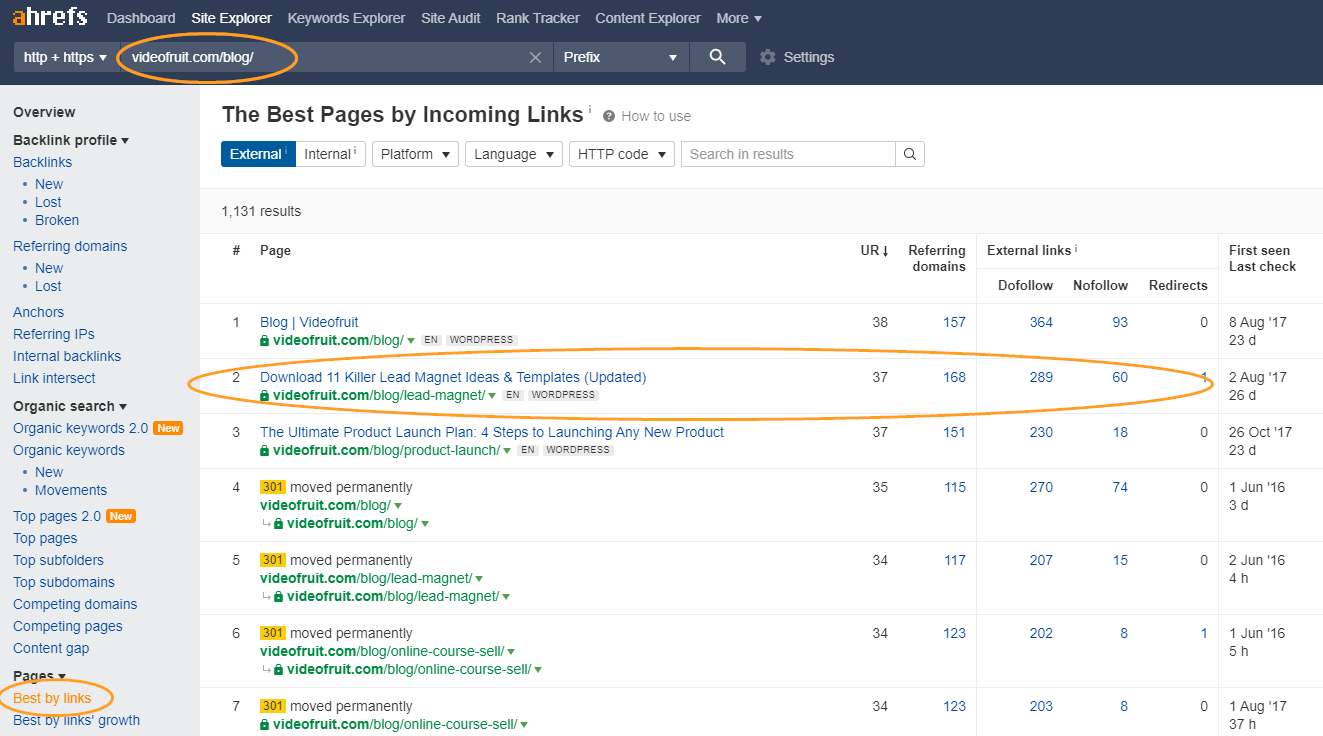Click the Referring domains column header
Viewport: 1323px width, 736px height.
937,258
